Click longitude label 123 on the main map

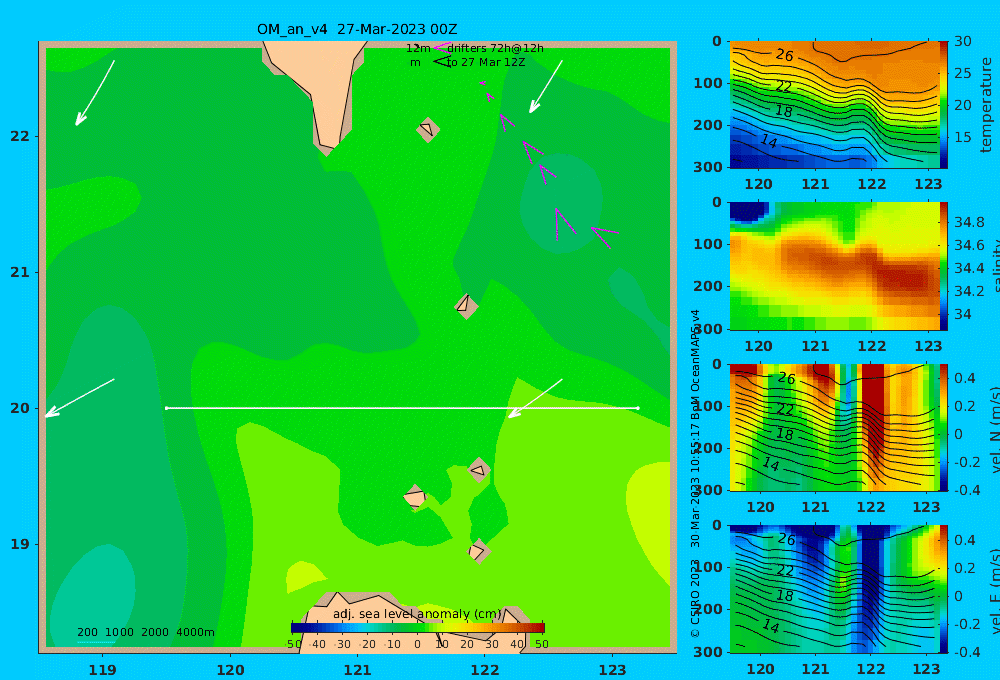(x=612, y=670)
